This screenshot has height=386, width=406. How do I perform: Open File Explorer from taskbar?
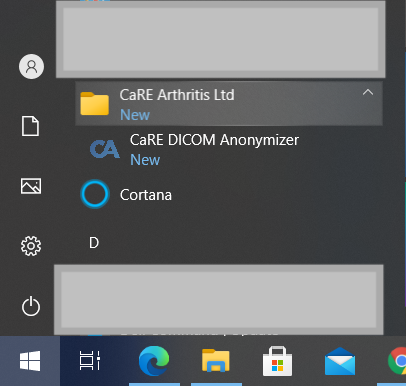point(216,360)
